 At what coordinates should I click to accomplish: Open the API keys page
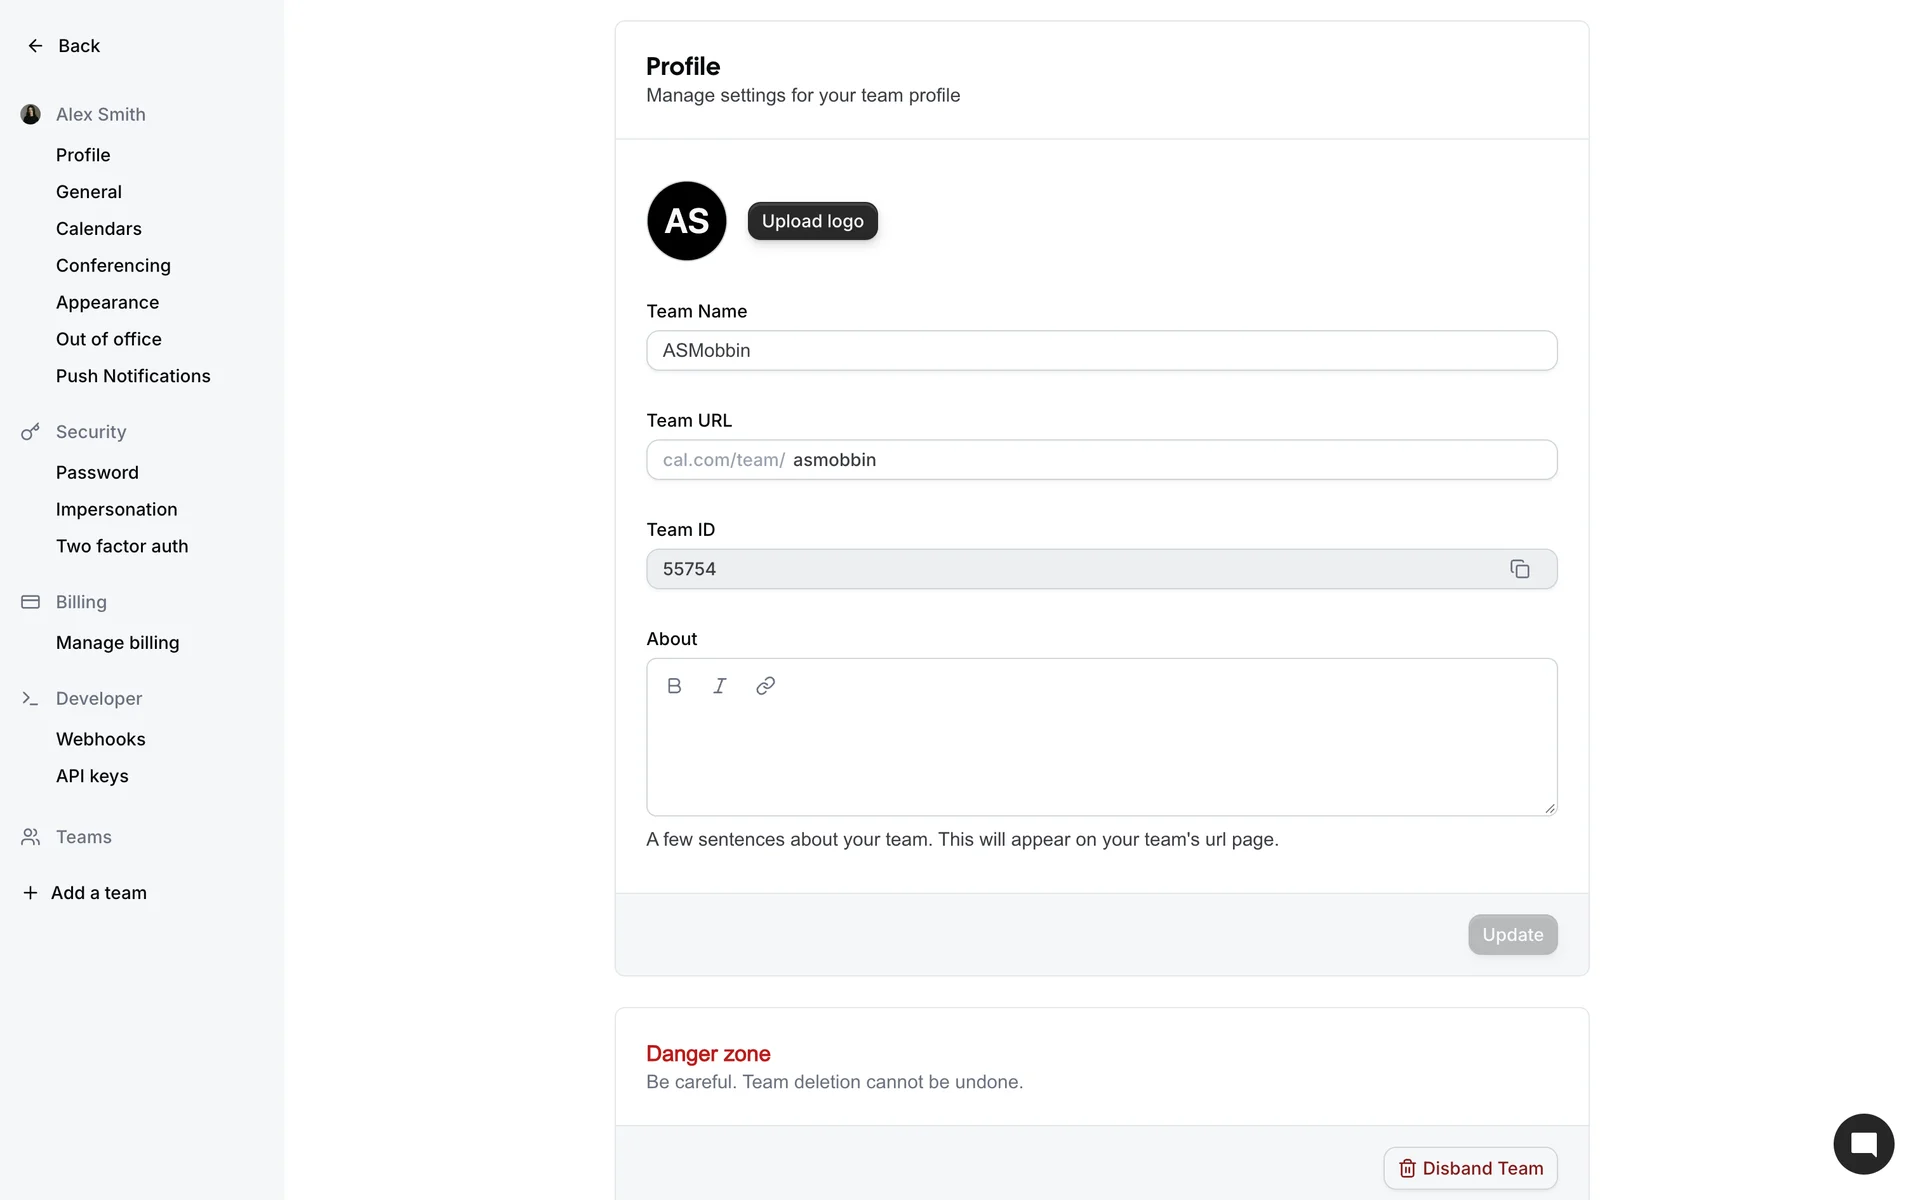coord(92,776)
